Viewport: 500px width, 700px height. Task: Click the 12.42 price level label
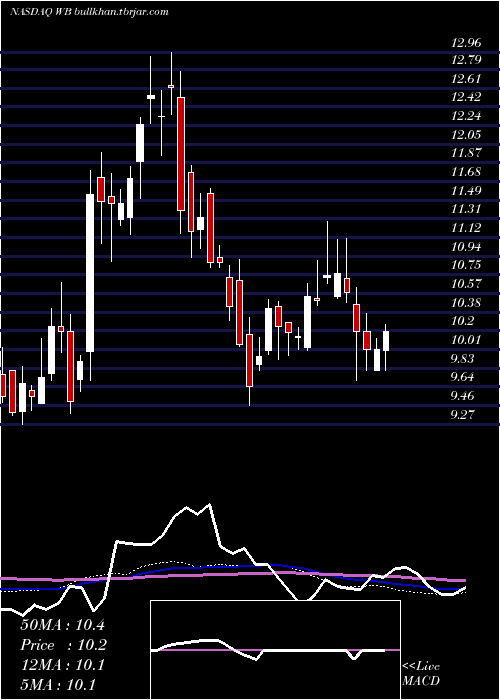466,97
